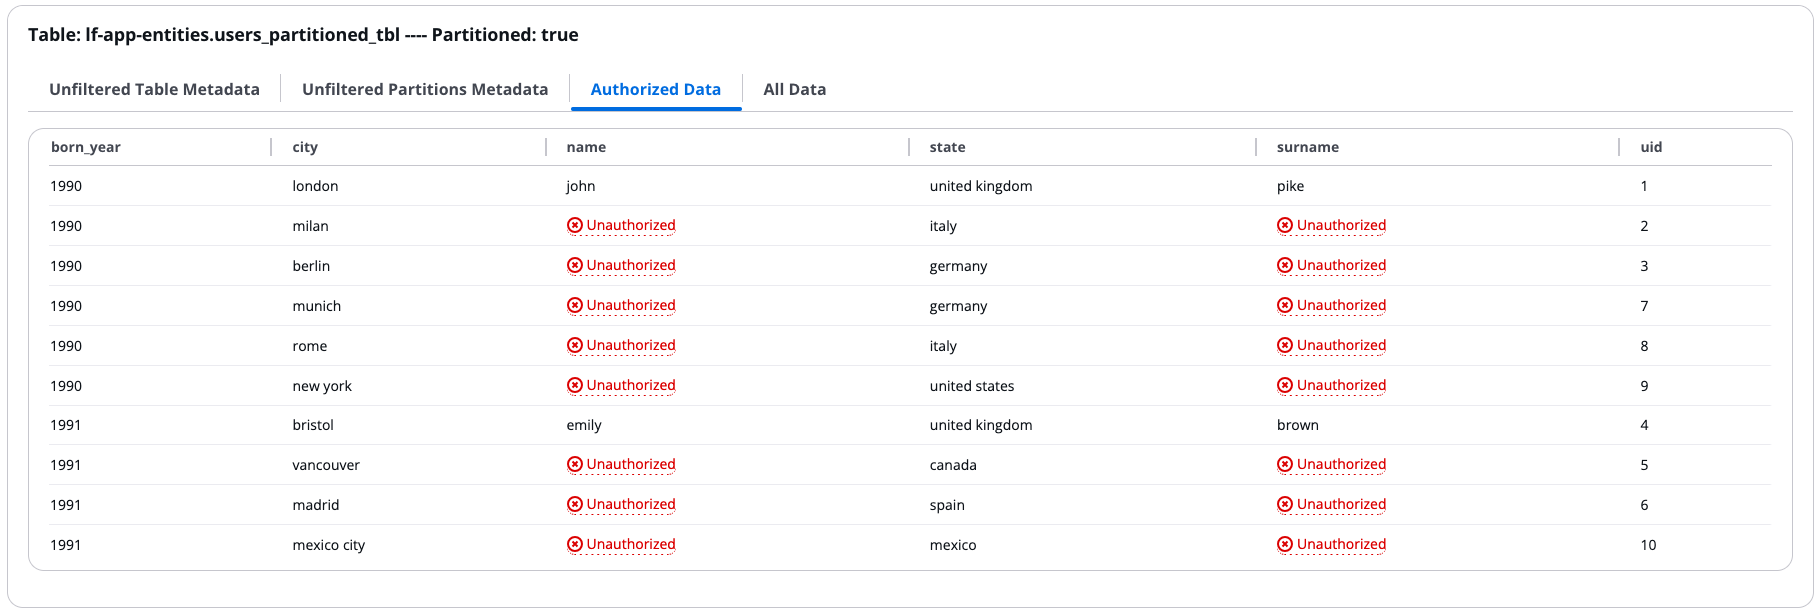This screenshot has height=614, width=1818.
Task: Click the name column header
Action: [x=585, y=147]
